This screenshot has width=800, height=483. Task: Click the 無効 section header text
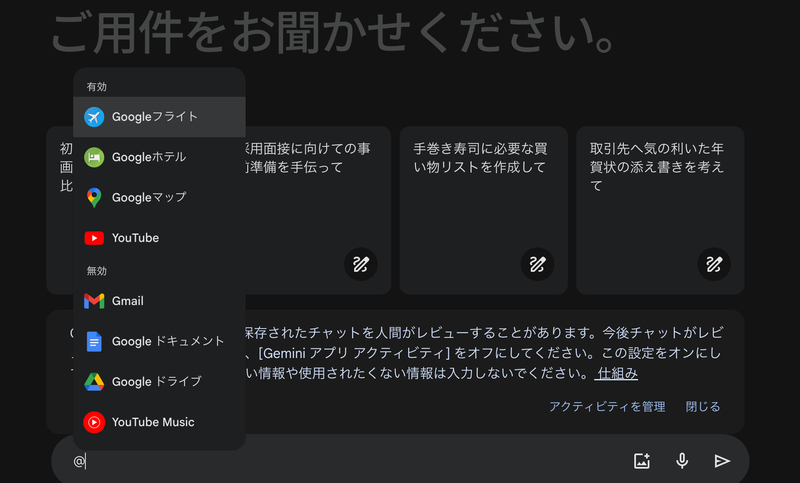click(96, 271)
